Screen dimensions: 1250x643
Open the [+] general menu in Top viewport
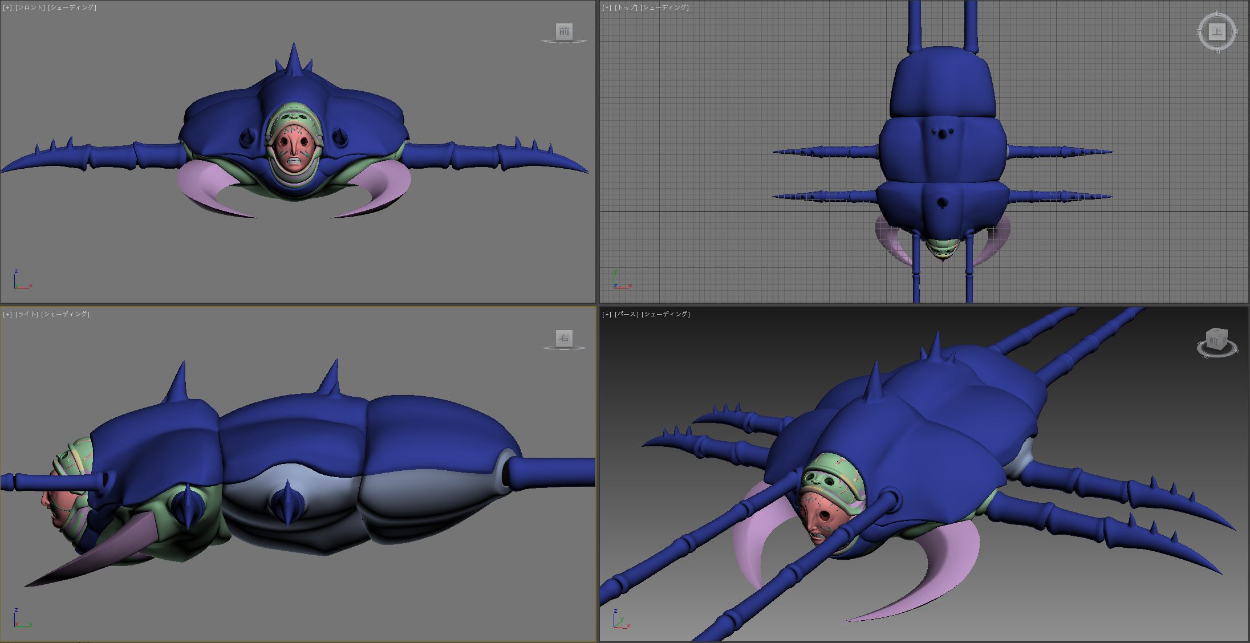coord(607,7)
